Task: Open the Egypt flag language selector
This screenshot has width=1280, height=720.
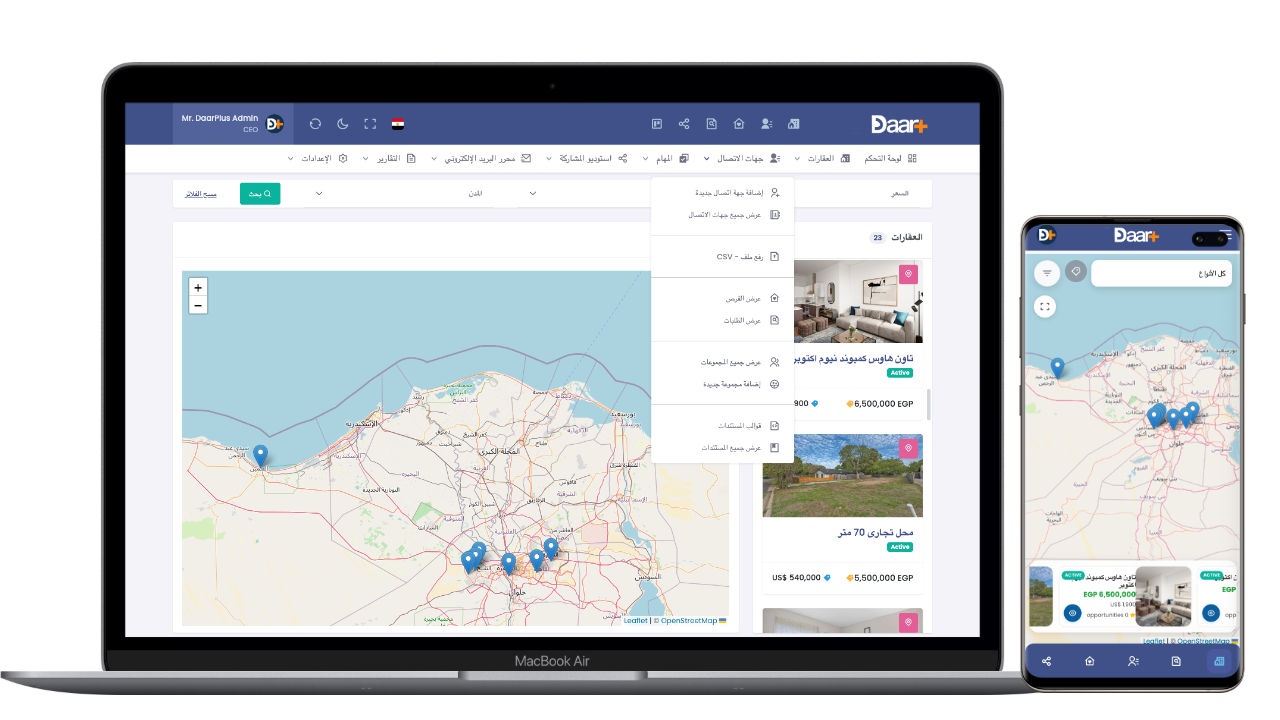Action: 398,124
